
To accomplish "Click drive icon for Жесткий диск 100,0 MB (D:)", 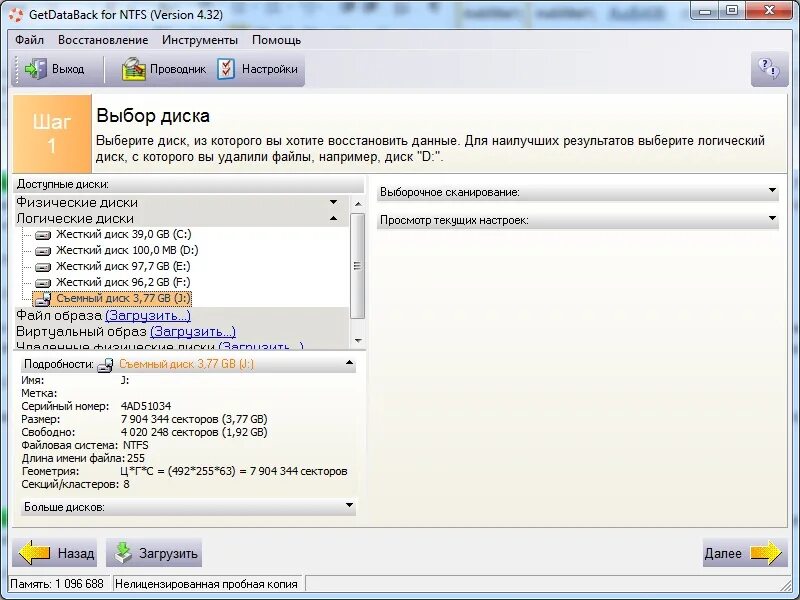I will [x=43, y=251].
